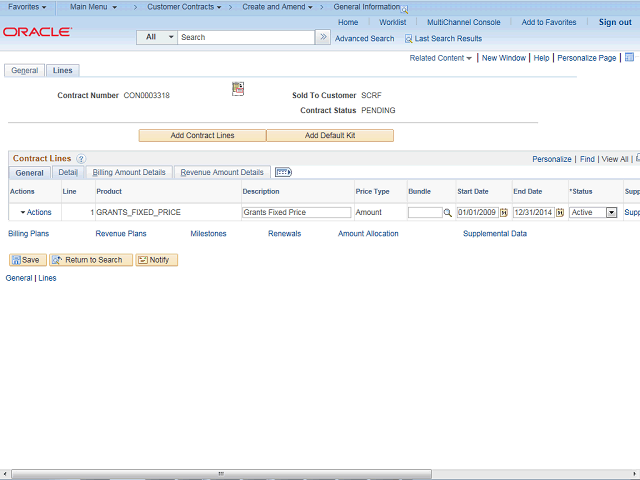Open Advanced Search
Screen dimensions: 640x480
(364, 39)
